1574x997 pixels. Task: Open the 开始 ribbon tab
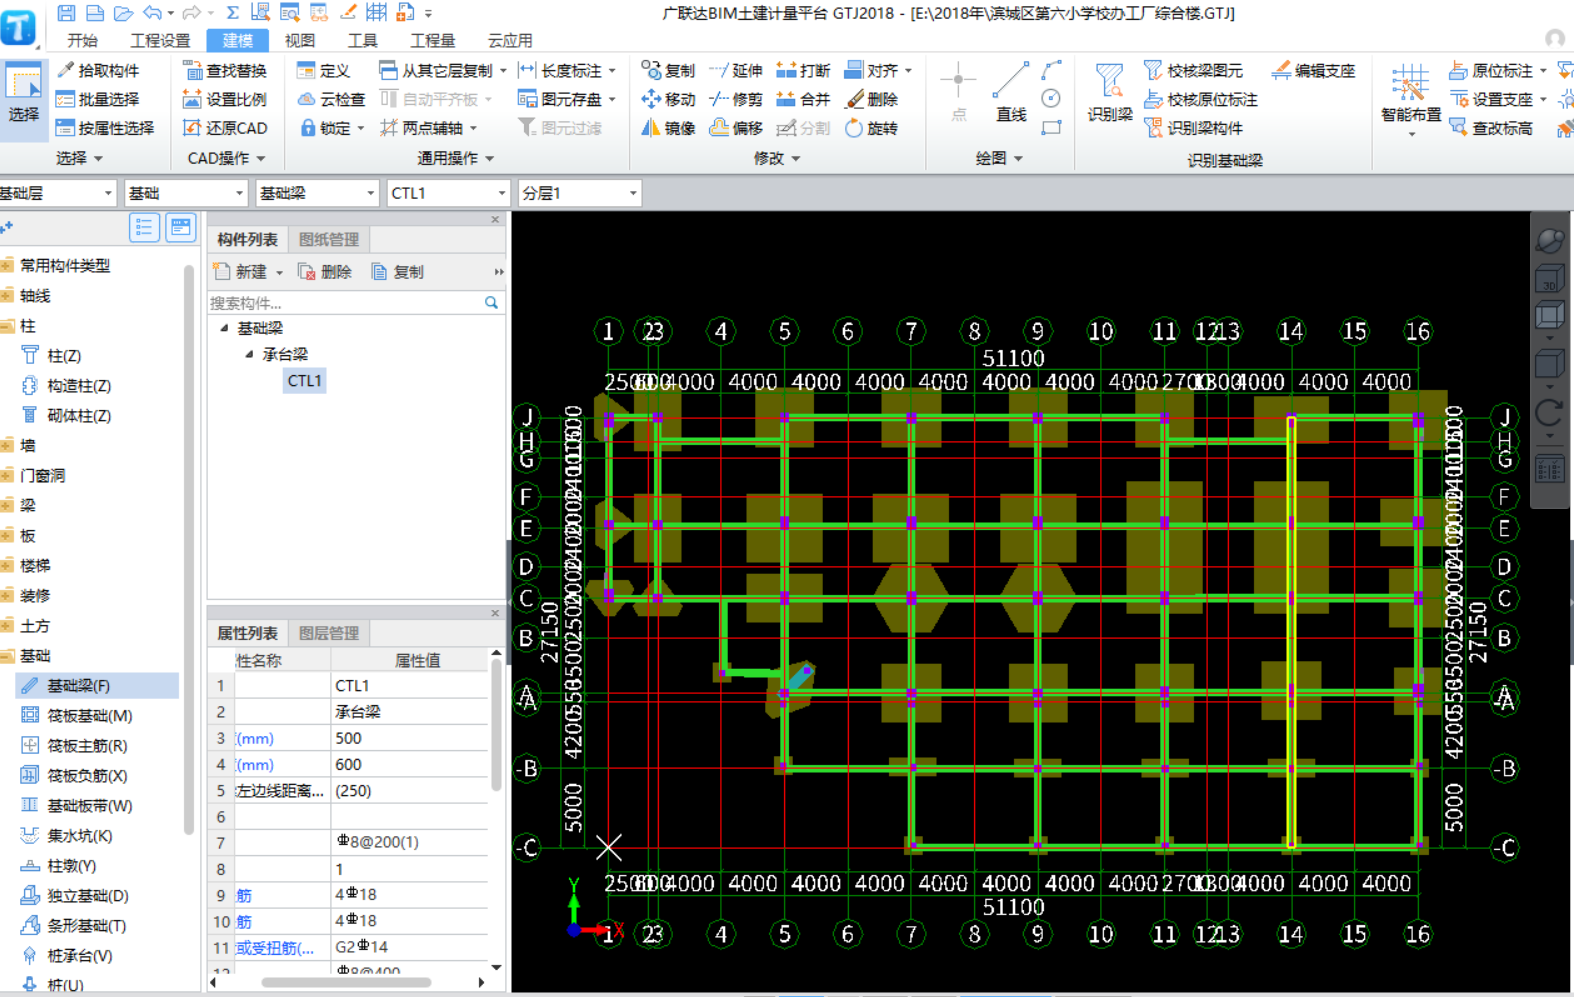(82, 40)
